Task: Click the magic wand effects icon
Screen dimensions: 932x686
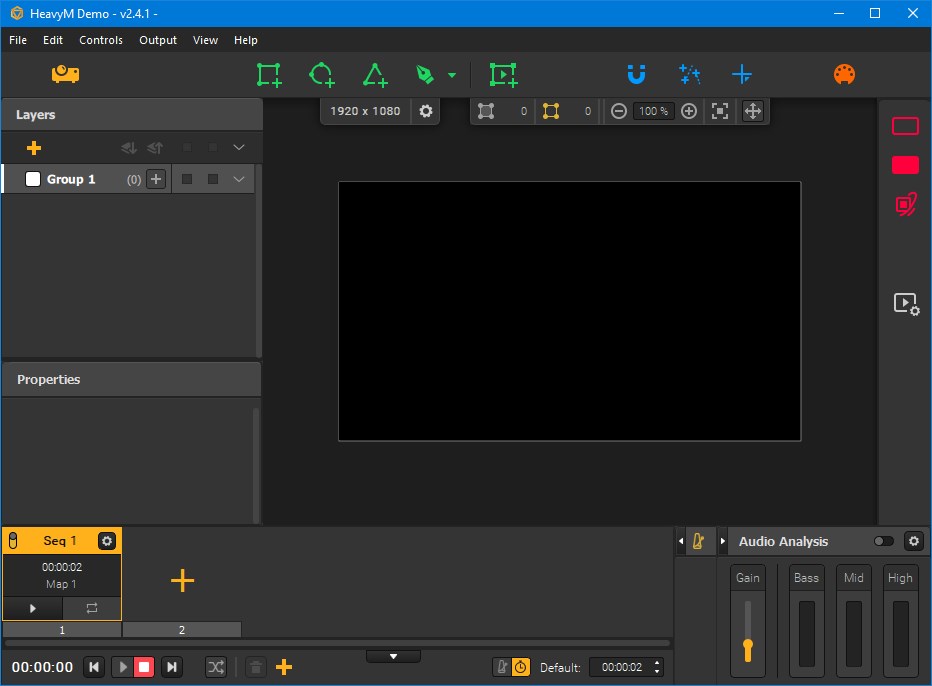Action: (689, 74)
